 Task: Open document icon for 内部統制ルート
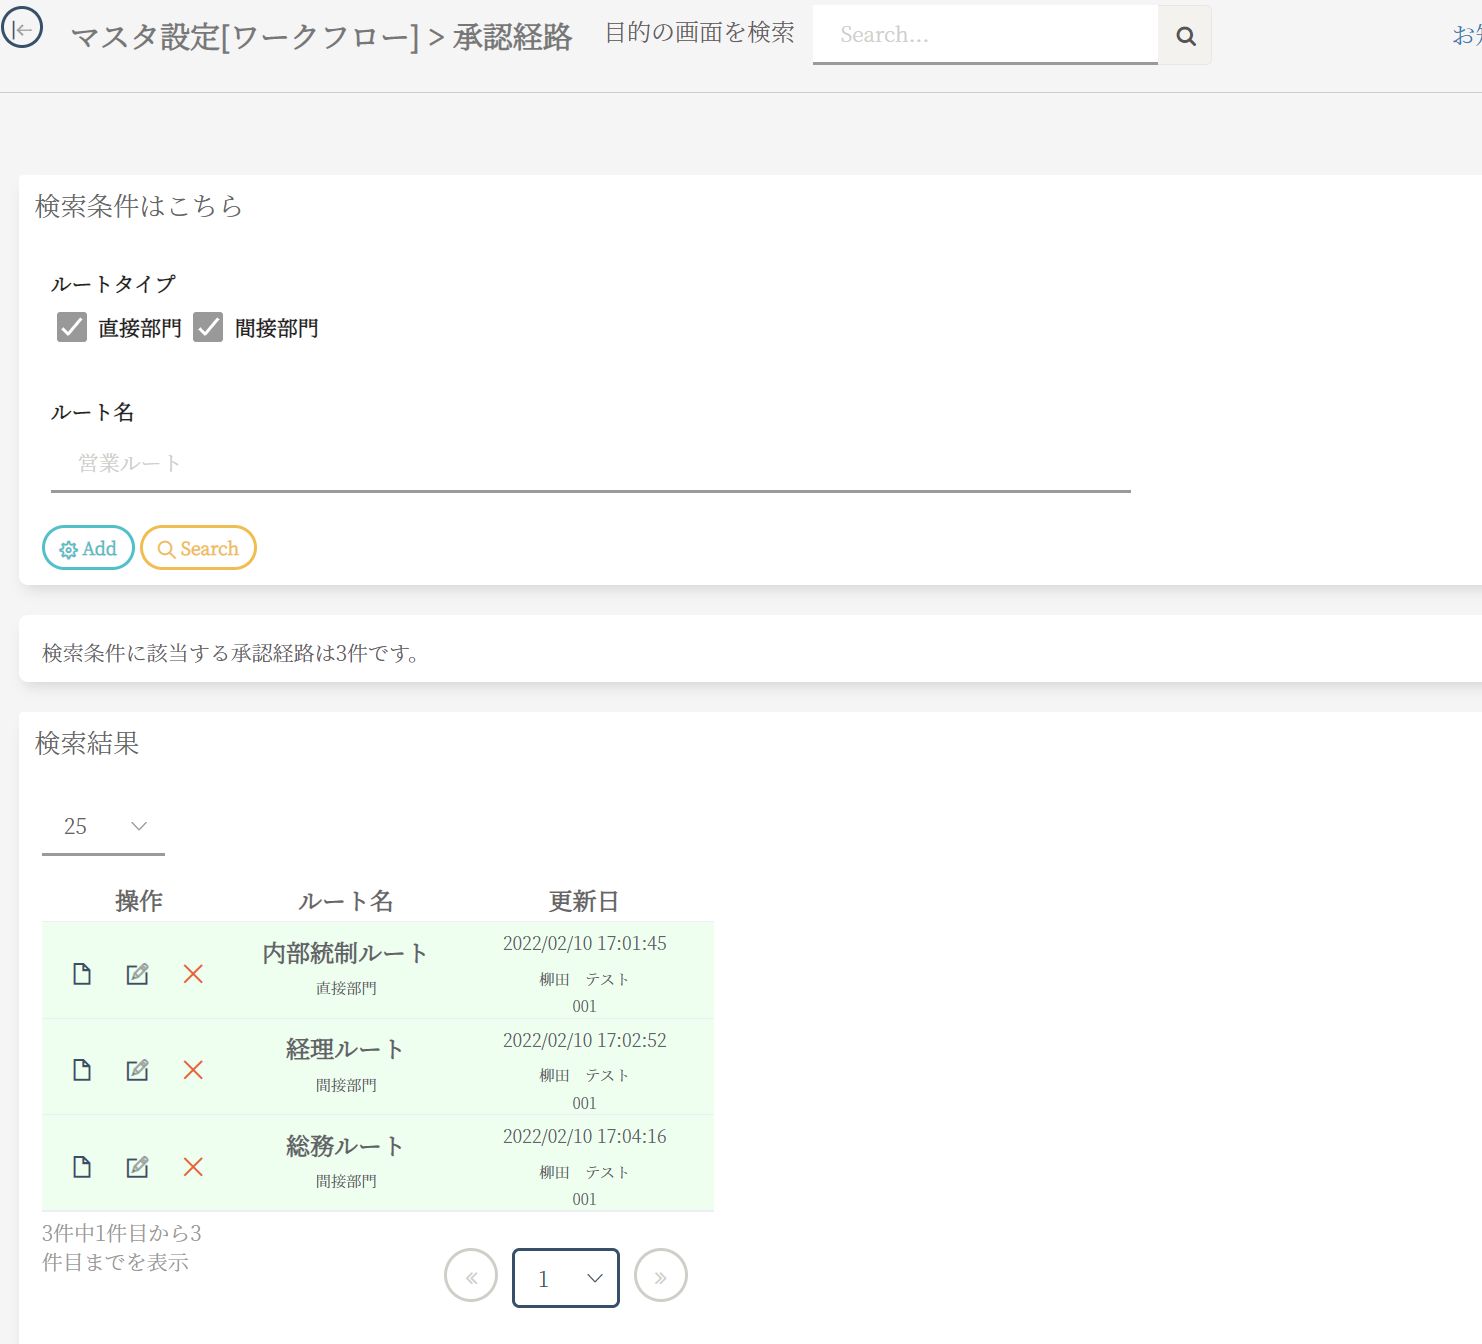point(82,974)
